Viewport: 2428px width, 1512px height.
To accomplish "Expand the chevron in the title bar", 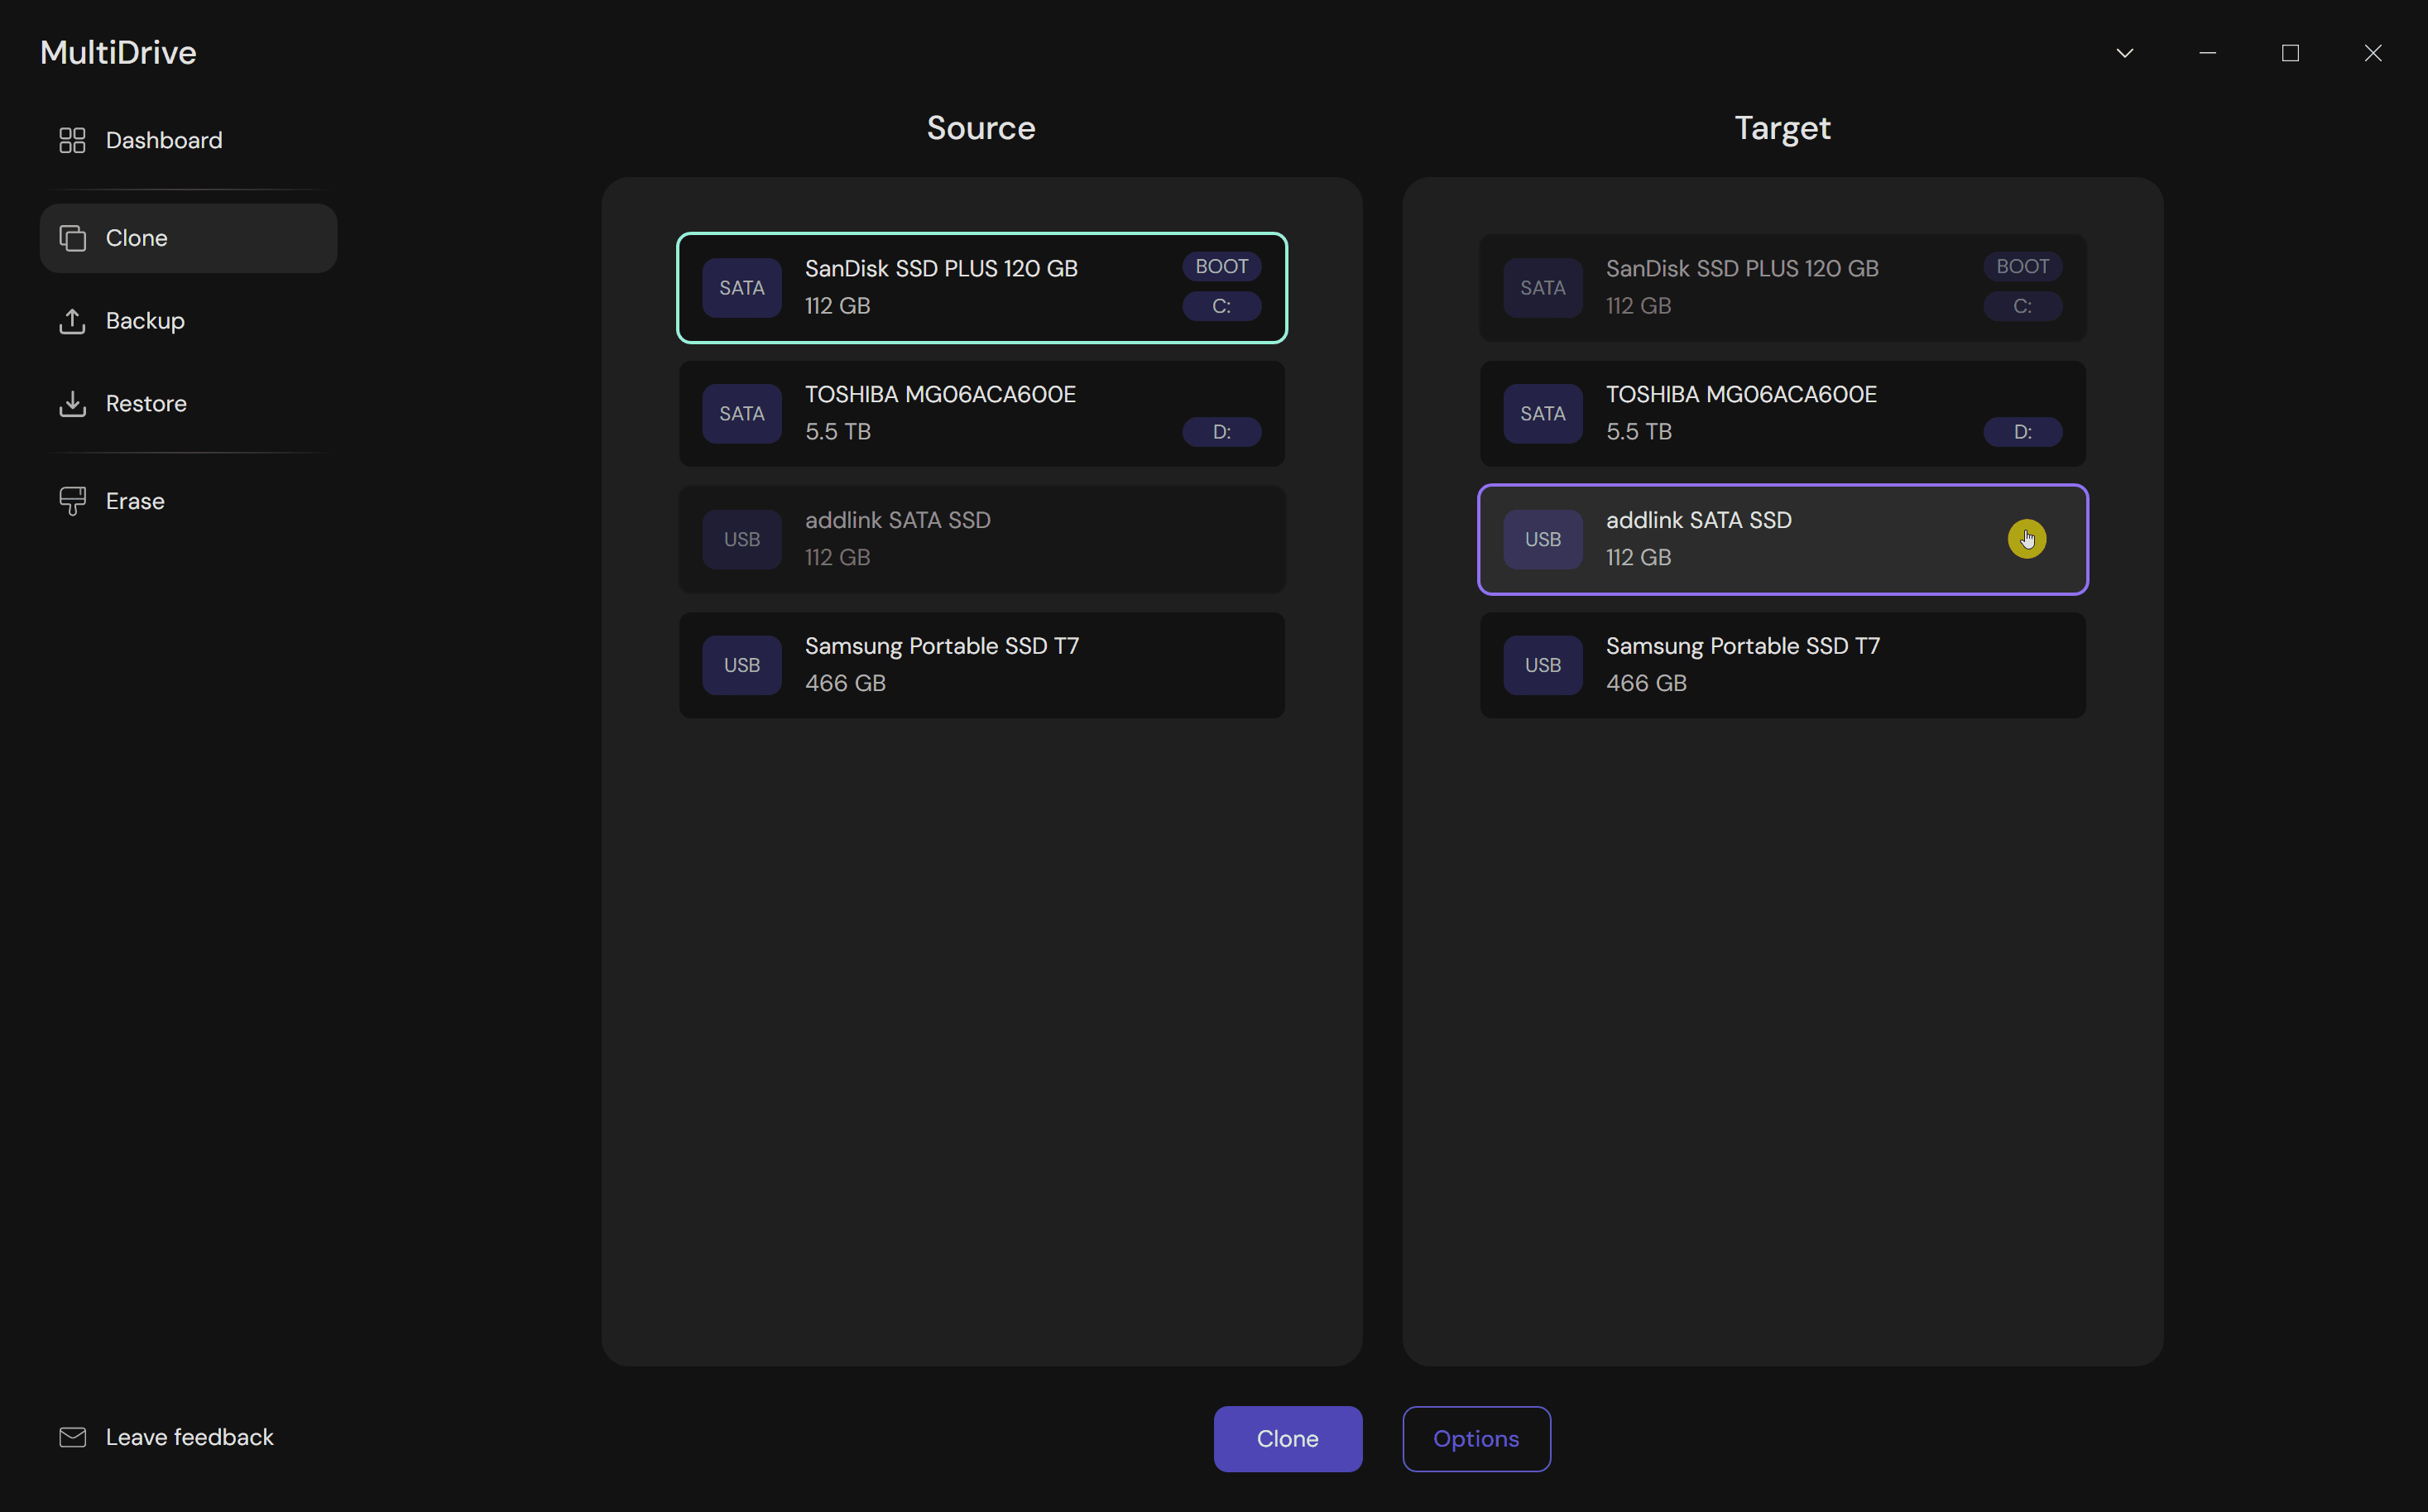I will pyautogui.click(x=2125, y=53).
